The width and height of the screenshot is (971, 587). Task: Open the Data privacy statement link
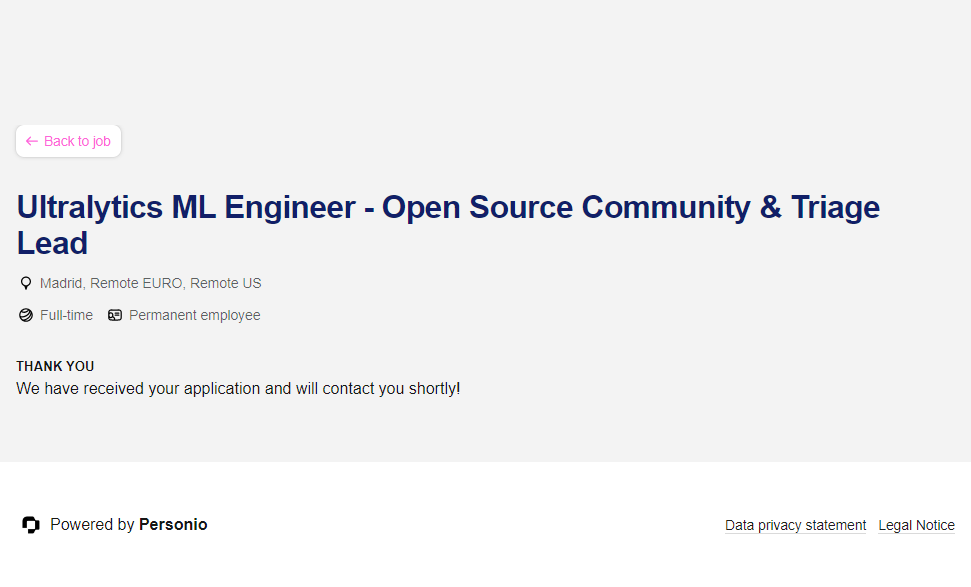coord(795,525)
